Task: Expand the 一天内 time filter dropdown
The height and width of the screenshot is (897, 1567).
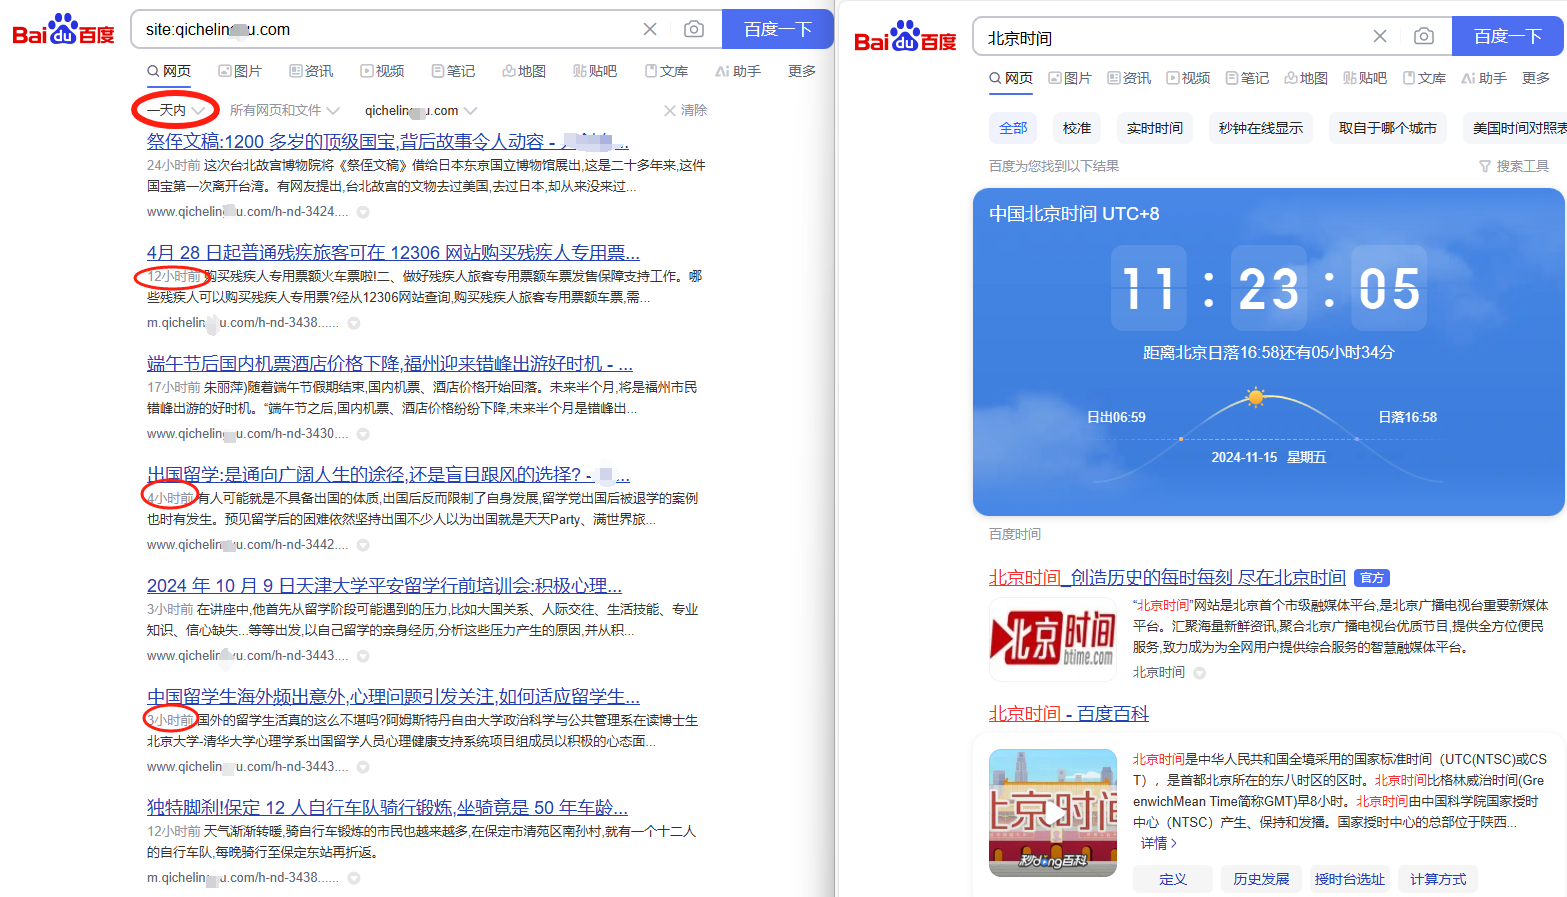Action: (x=176, y=110)
